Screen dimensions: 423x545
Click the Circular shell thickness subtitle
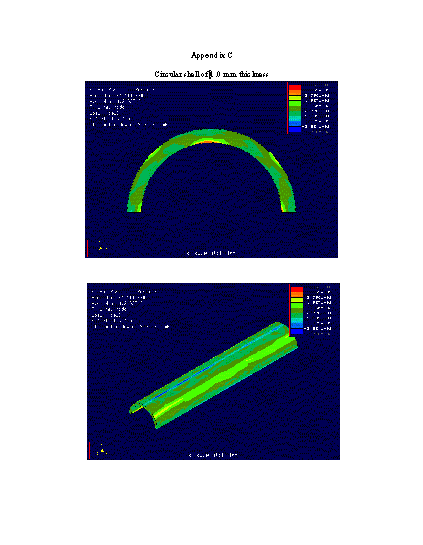pyautogui.click(x=211, y=74)
